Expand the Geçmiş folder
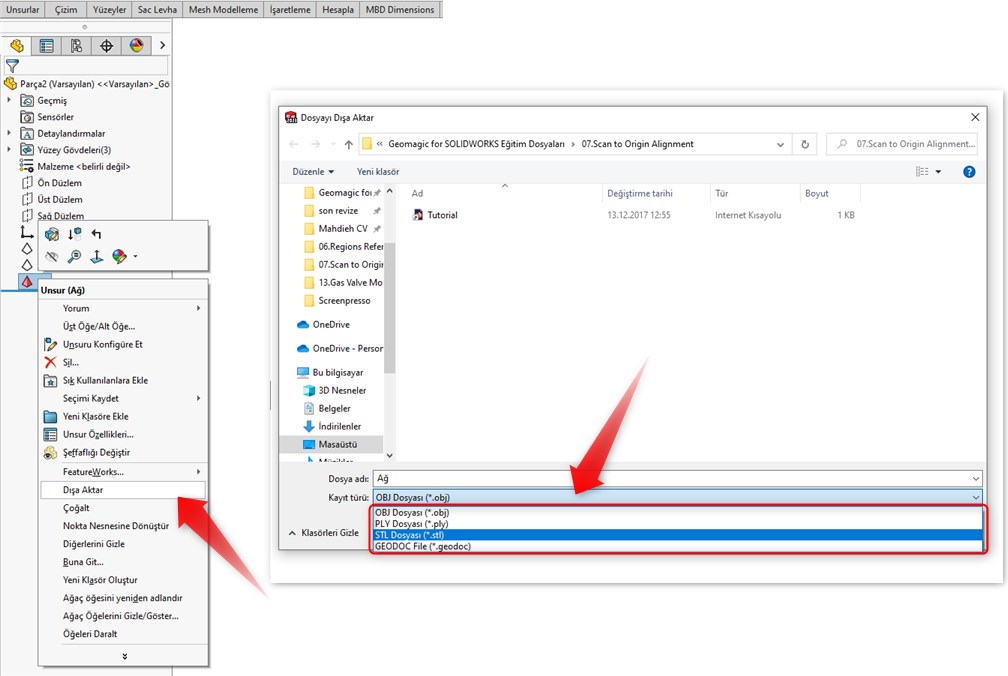1008x676 pixels. pyautogui.click(x=9, y=100)
